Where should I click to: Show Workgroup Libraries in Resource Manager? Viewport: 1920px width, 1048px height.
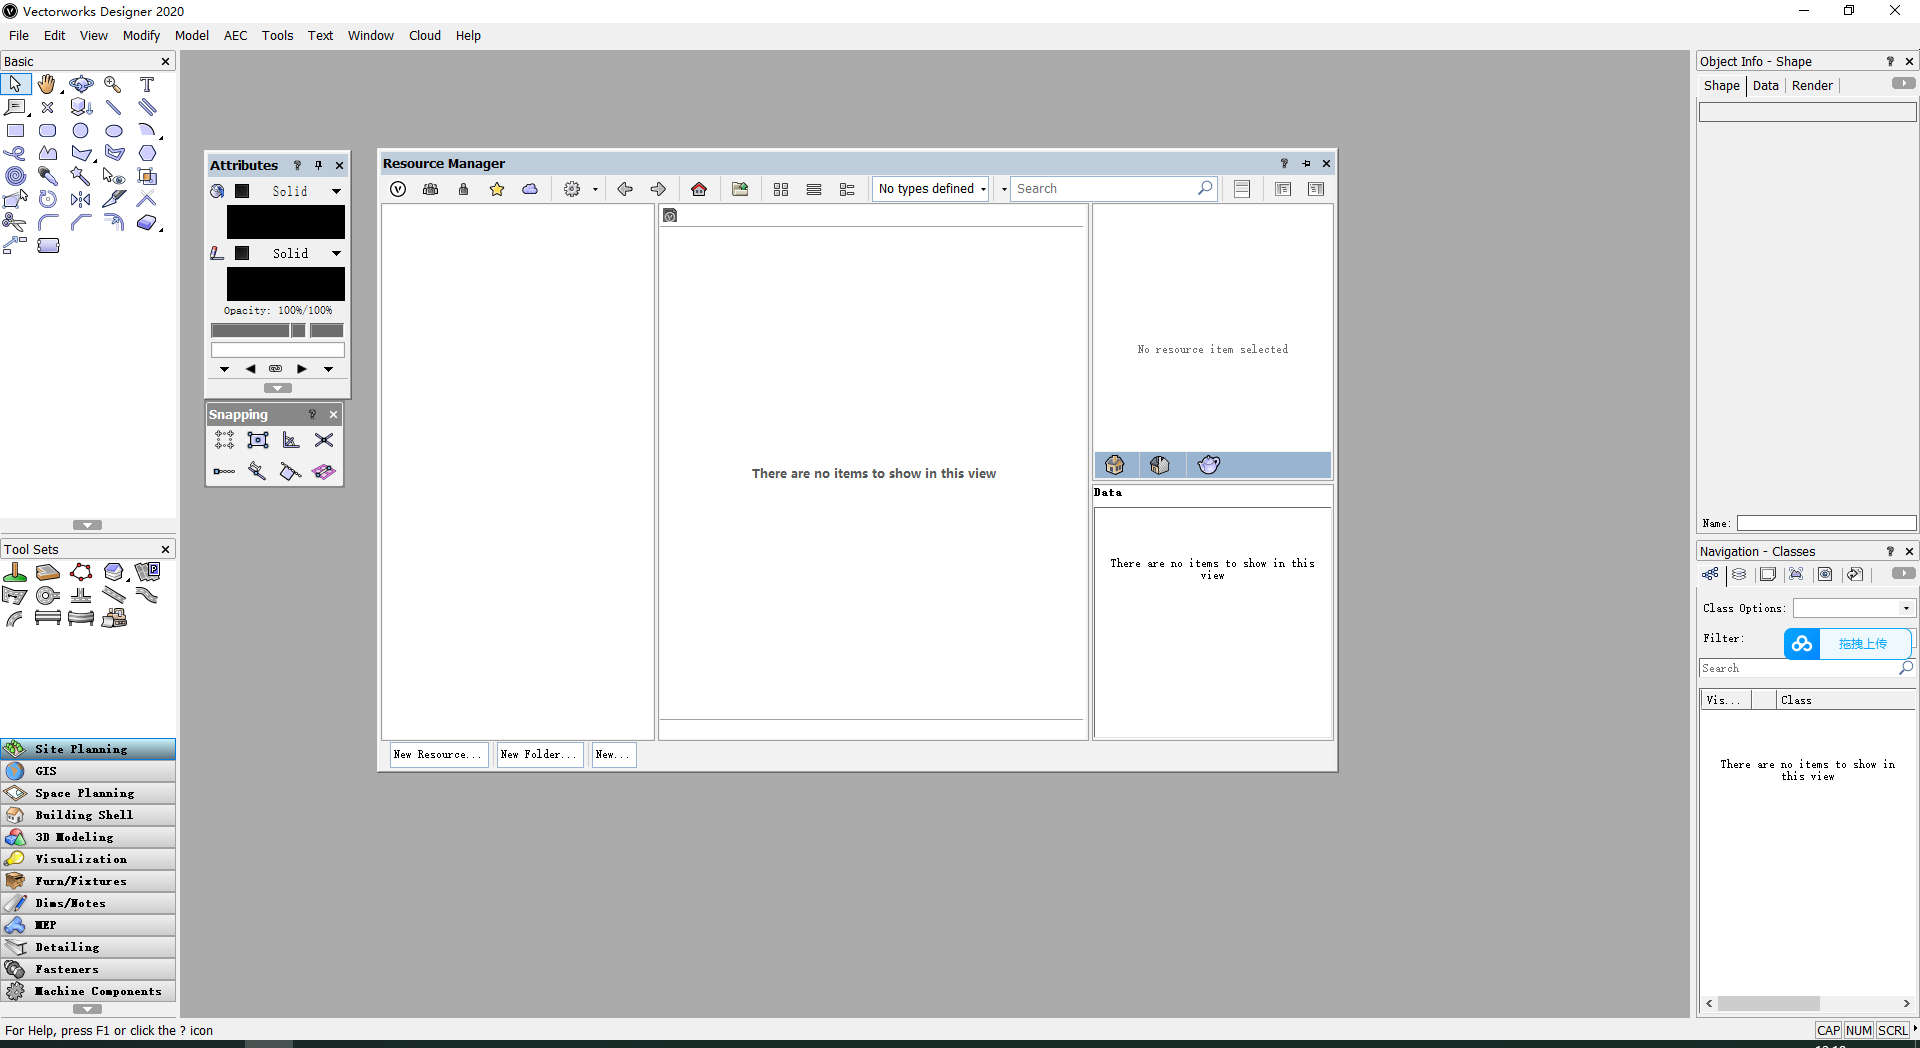pyautogui.click(x=431, y=189)
